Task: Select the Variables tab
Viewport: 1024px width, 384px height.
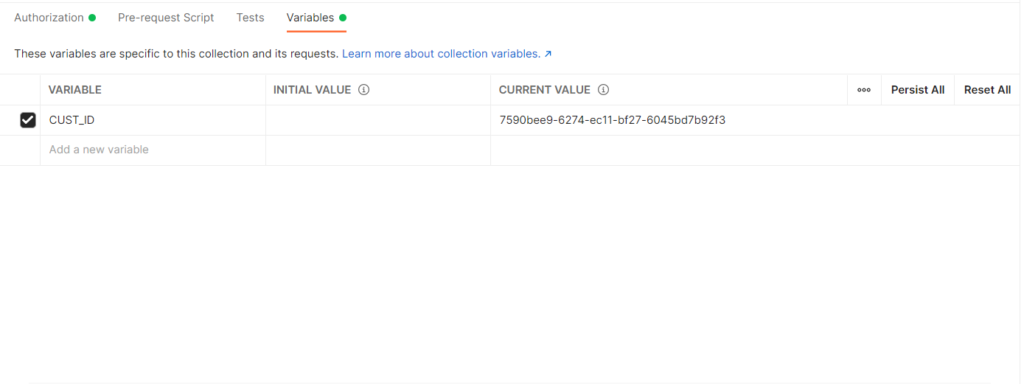Action: 310,18
